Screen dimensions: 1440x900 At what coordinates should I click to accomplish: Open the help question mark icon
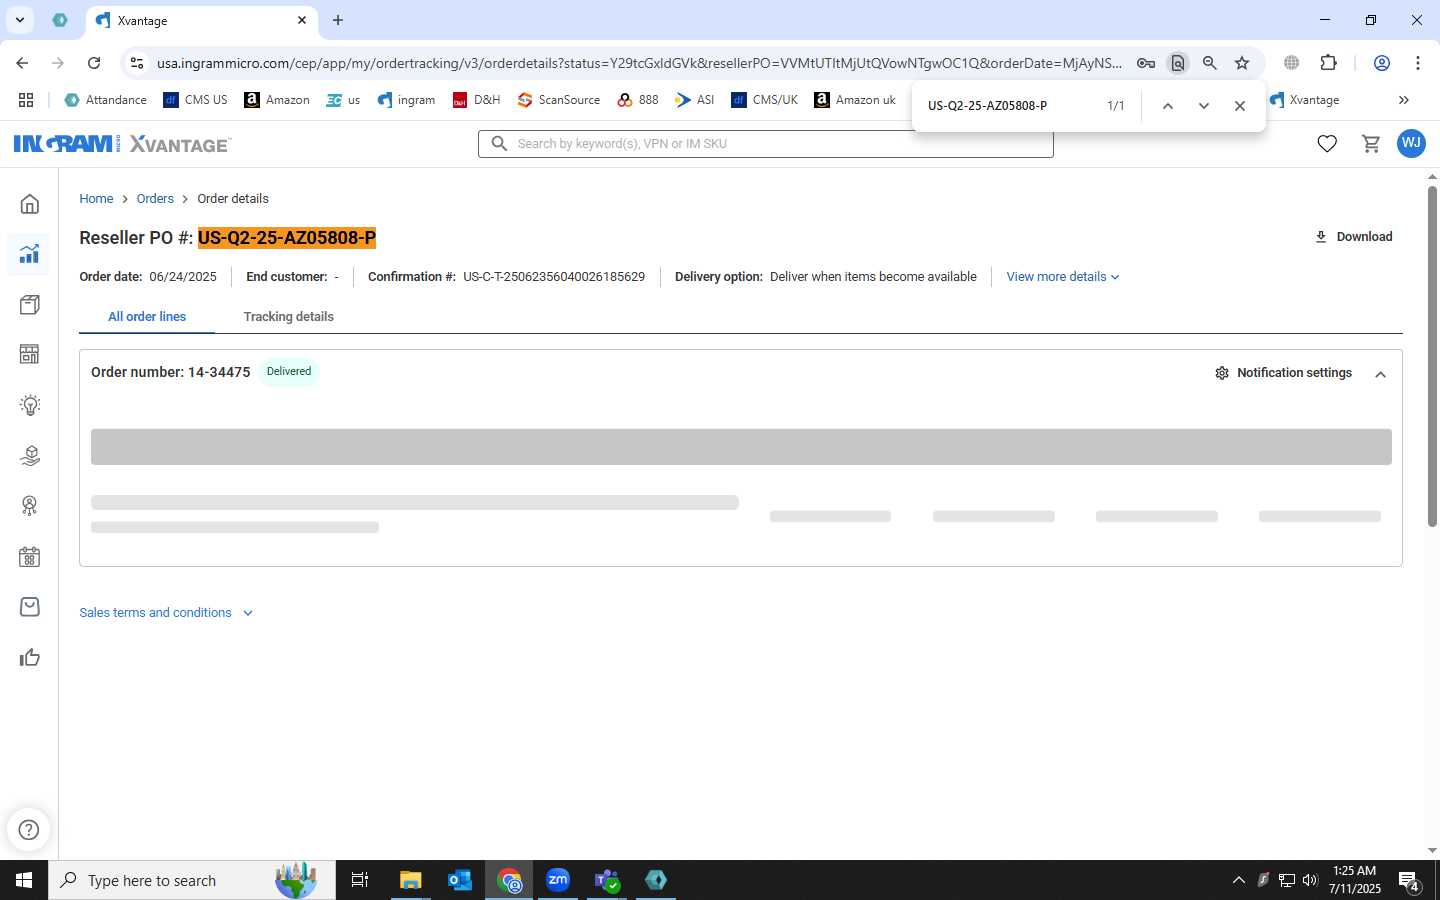(29, 830)
